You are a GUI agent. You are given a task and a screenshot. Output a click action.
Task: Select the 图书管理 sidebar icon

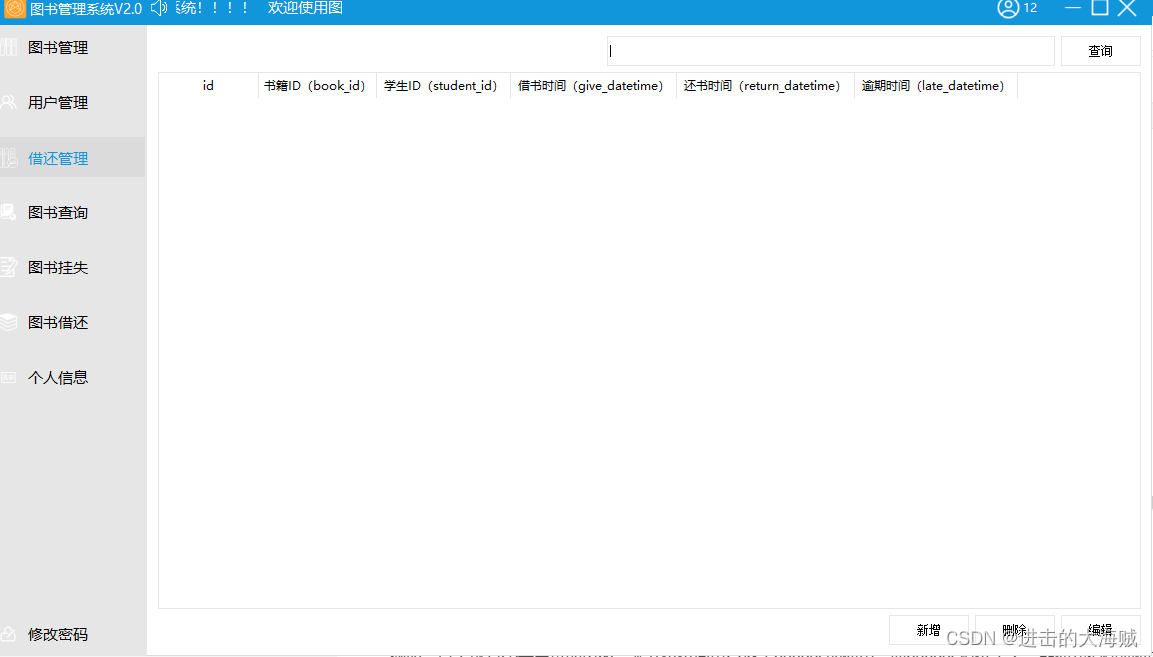pos(8,47)
